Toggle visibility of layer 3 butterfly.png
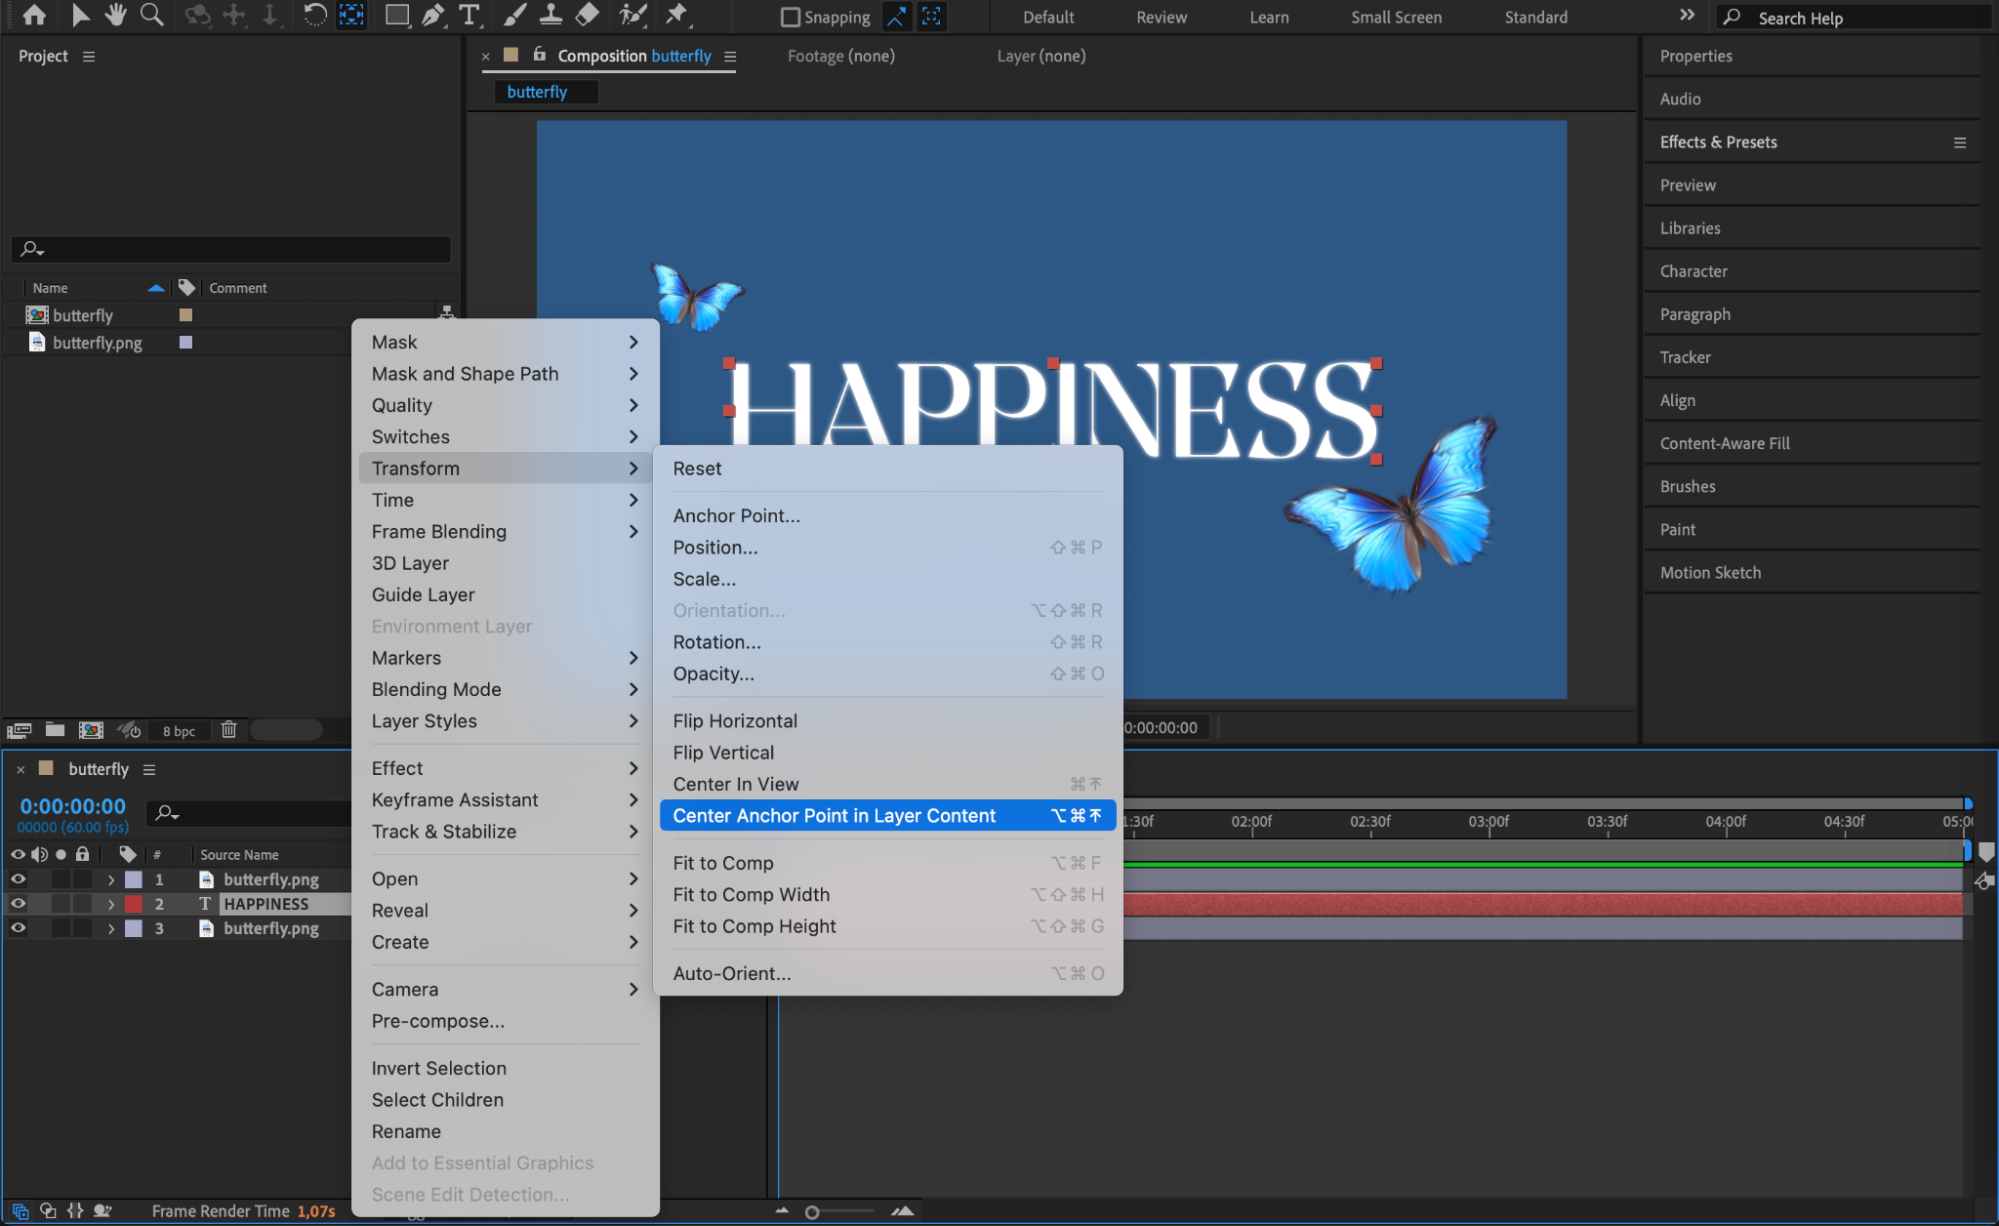This screenshot has width=1999, height=1226. click(x=18, y=928)
